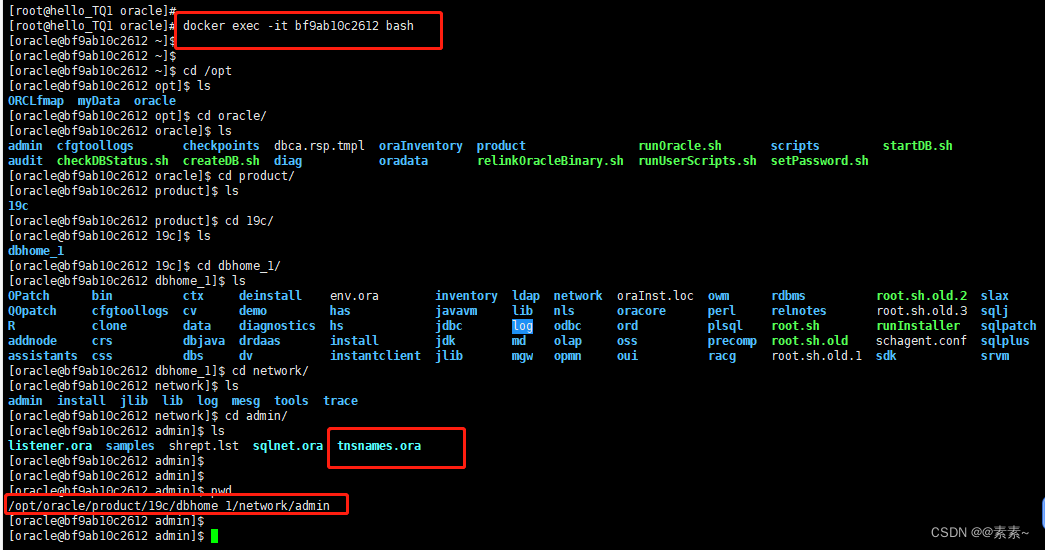Select the startDB.sh script name
The width and height of the screenshot is (1045, 550).
918,146
